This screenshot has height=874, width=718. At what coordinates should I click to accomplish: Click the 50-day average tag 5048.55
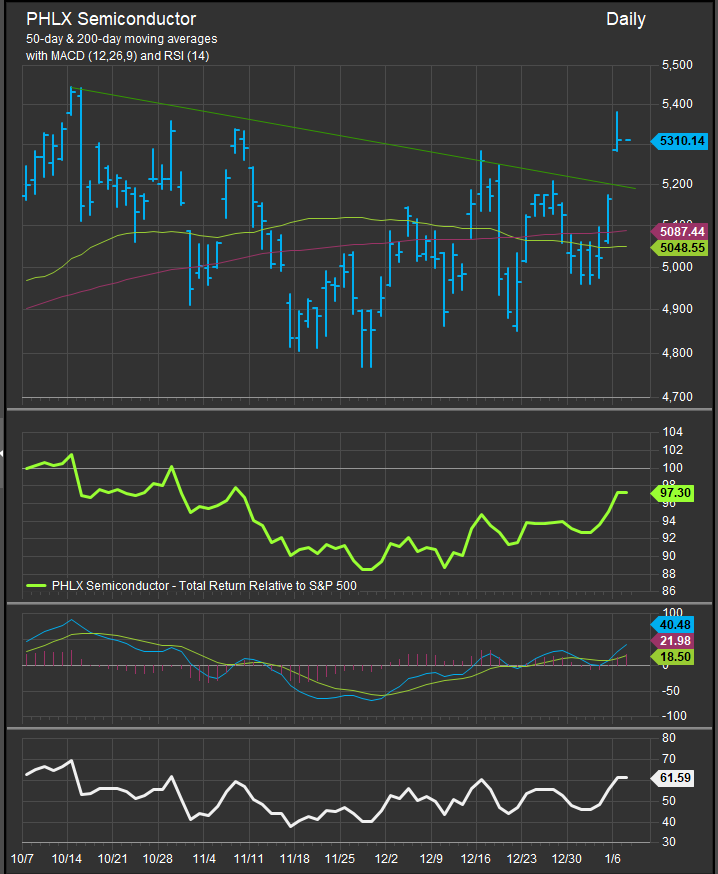click(x=680, y=247)
